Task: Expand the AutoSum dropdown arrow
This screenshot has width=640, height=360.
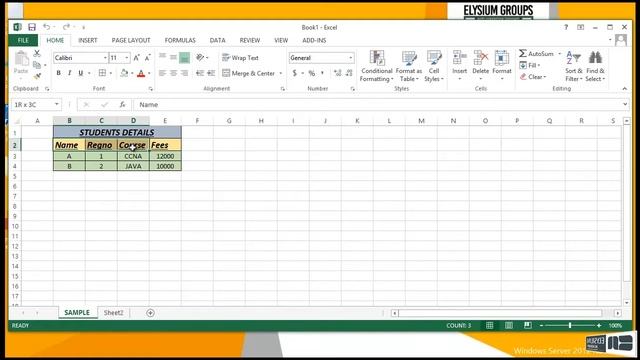Action: tap(560, 53)
